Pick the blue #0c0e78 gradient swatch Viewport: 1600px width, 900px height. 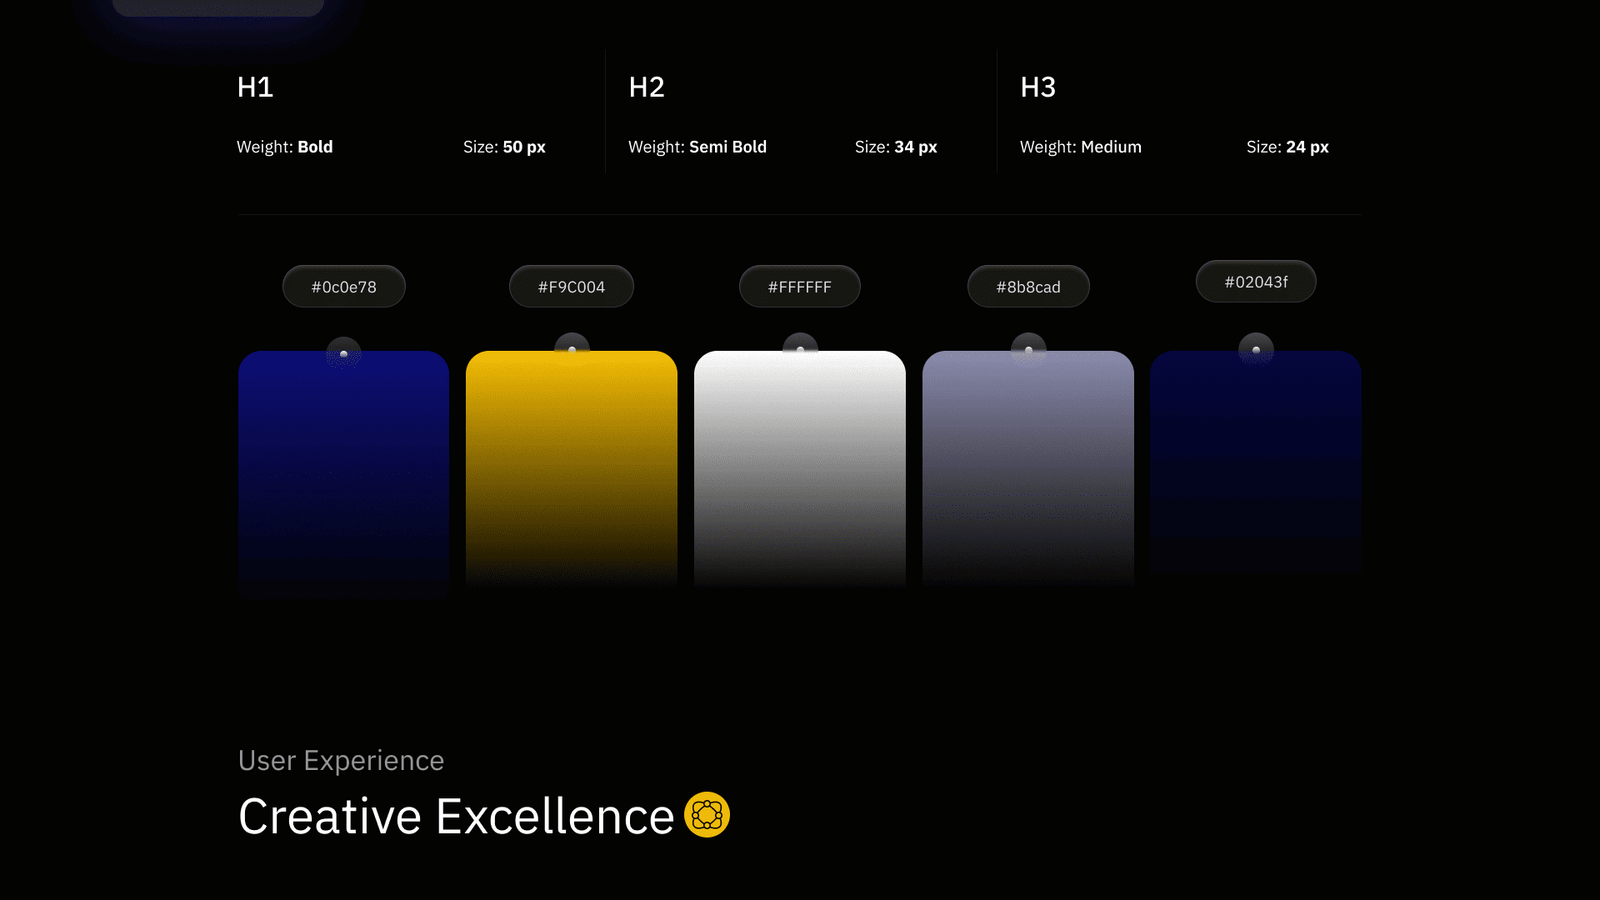click(x=344, y=470)
